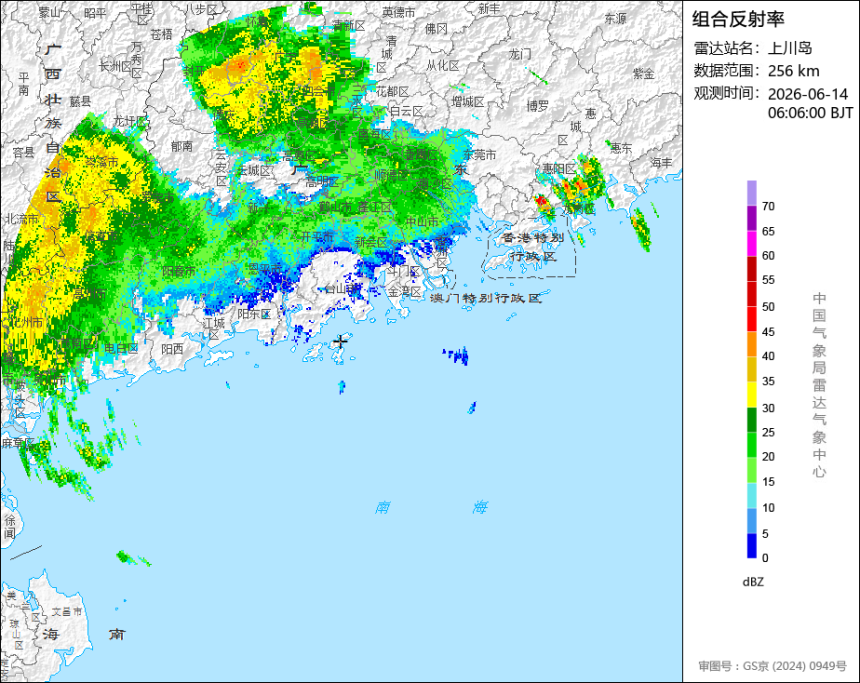Viewport: 860px width, 683px height.
Task: Click the 中山市 map label
Action: pyautogui.click(x=422, y=222)
